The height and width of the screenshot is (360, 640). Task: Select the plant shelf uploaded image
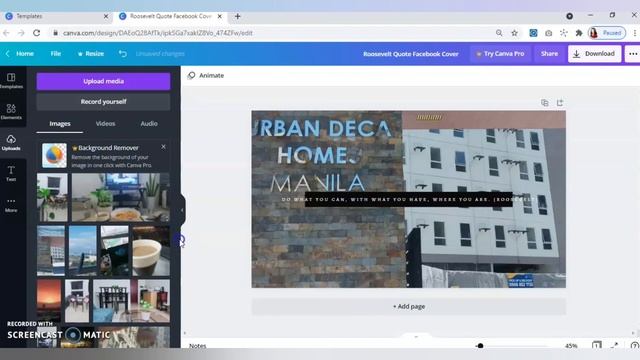[x=52, y=197]
